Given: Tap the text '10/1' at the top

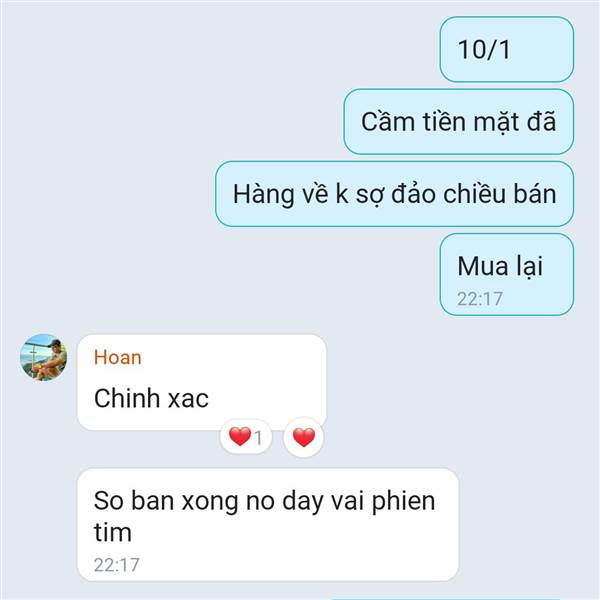Looking at the screenshot, I should (484, 49).
